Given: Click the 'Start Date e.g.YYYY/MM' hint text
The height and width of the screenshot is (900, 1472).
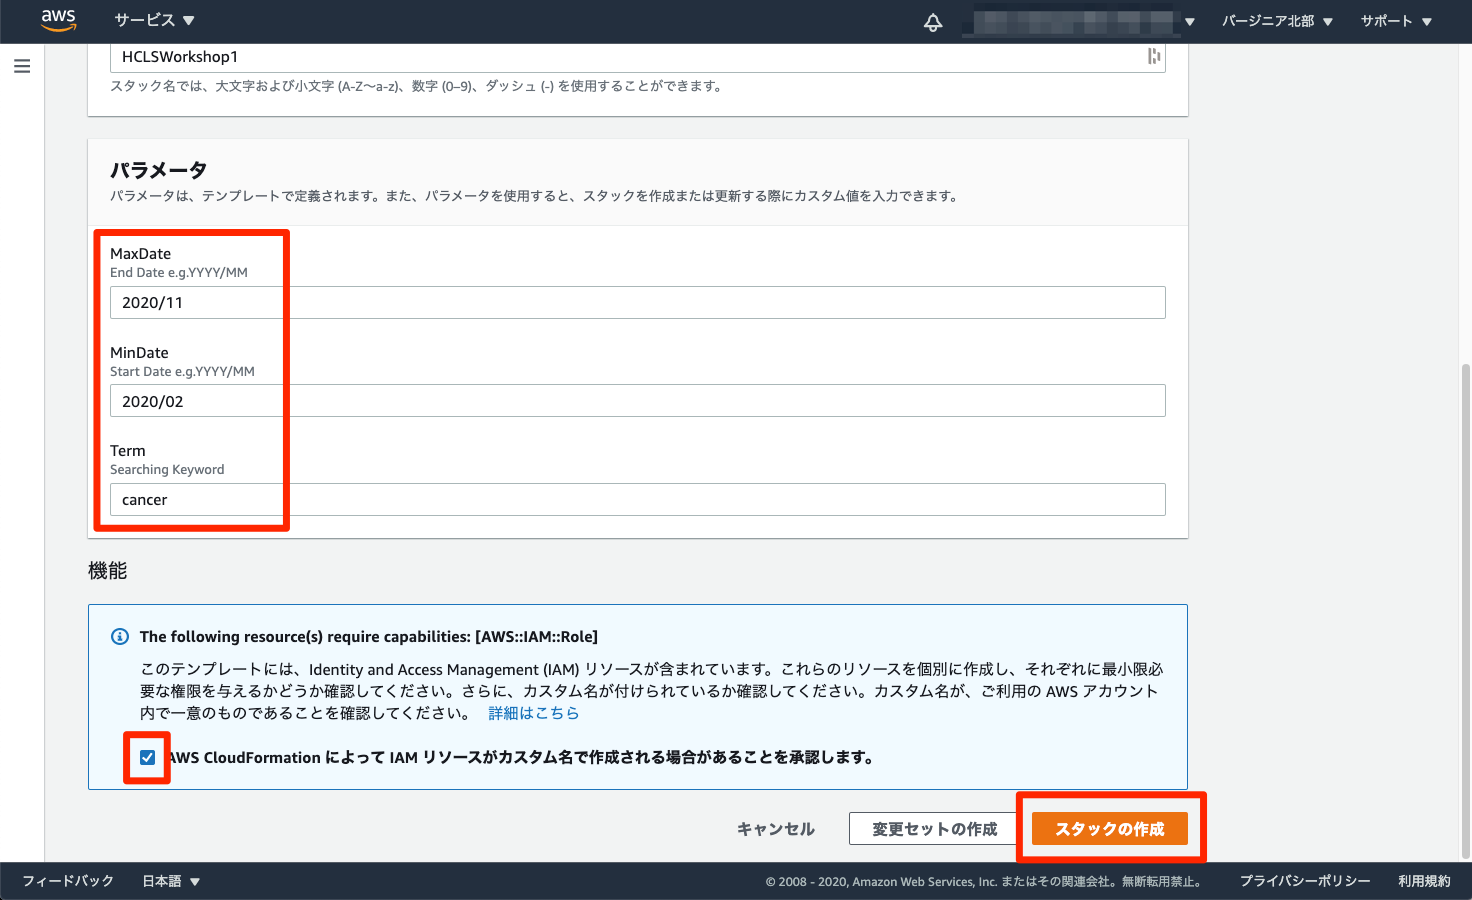Looking at the screenshot, I should (182, 372).
